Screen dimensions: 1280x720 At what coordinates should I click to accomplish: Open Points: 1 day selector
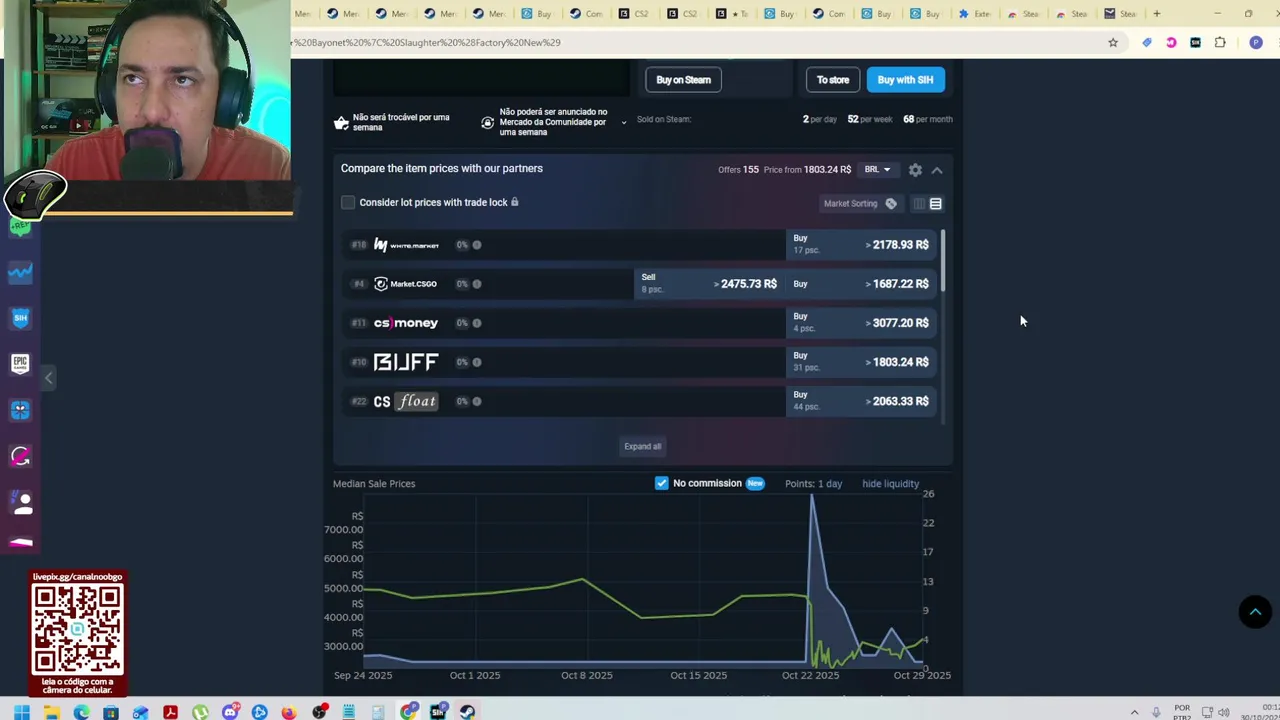pos(813,484)
